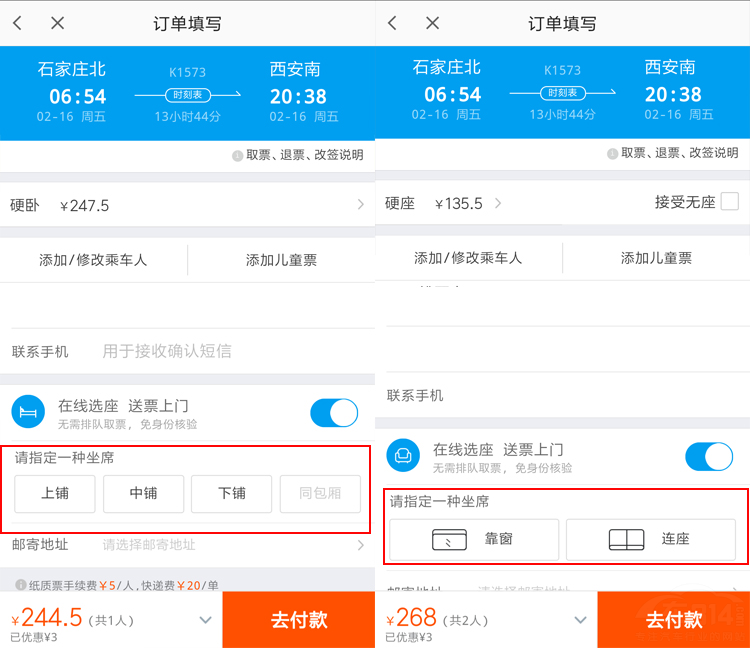The height and width of the screenshot is (648, 750).
Task: Tap the sofa seat icon beside online seat selection
Action: tap(403, 456)
